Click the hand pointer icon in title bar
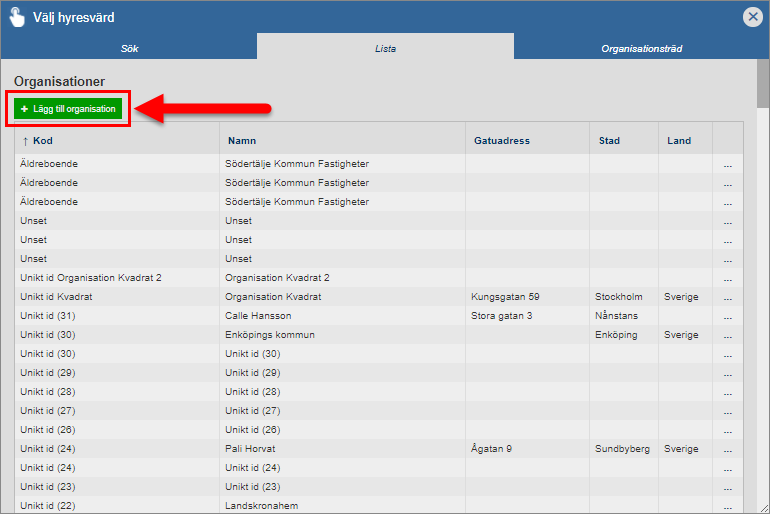The height and width of the screenshot is (514, 770). (17, 17)
